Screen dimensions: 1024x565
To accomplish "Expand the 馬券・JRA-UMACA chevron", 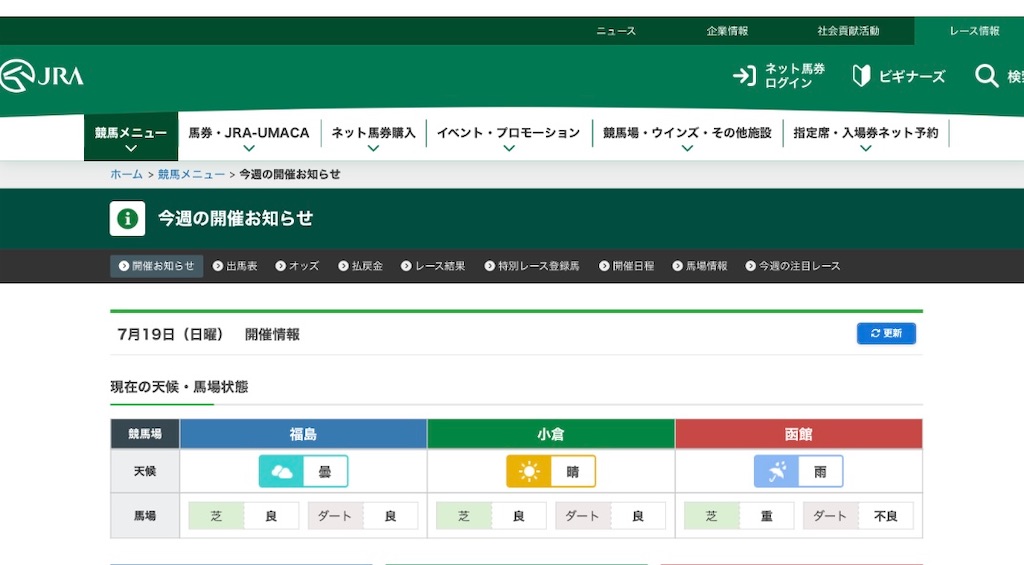I will (249, 149).
